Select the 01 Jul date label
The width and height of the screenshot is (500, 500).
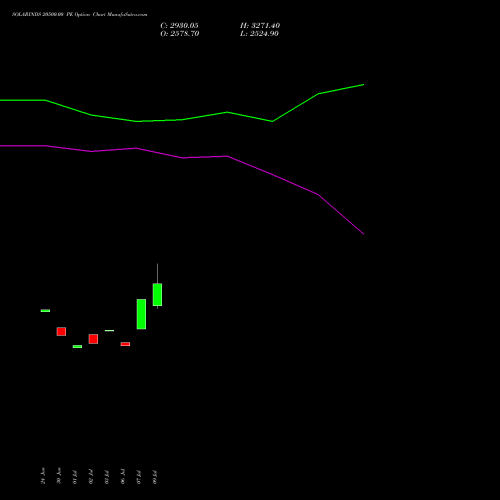click(75, 477)
